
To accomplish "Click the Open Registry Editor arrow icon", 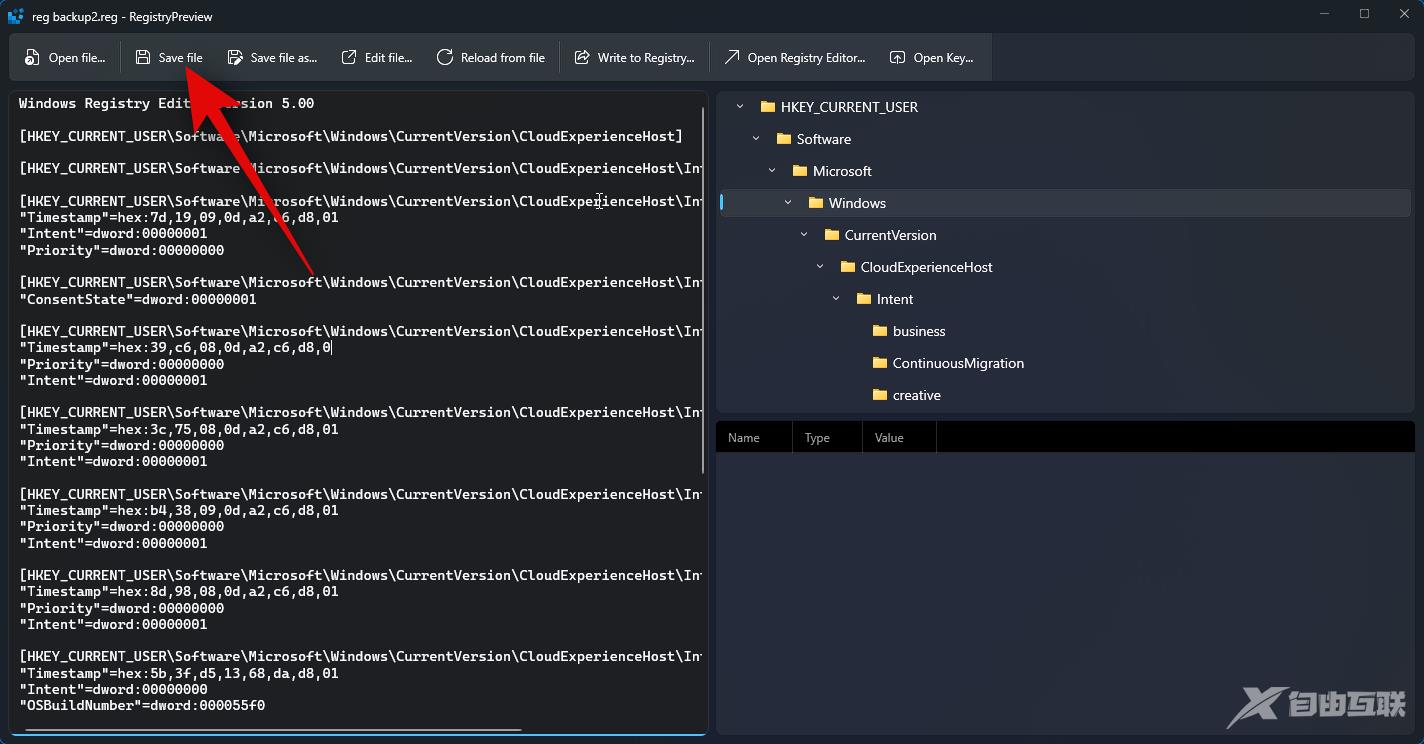I will pyautogui.click(x=732, y=58).
